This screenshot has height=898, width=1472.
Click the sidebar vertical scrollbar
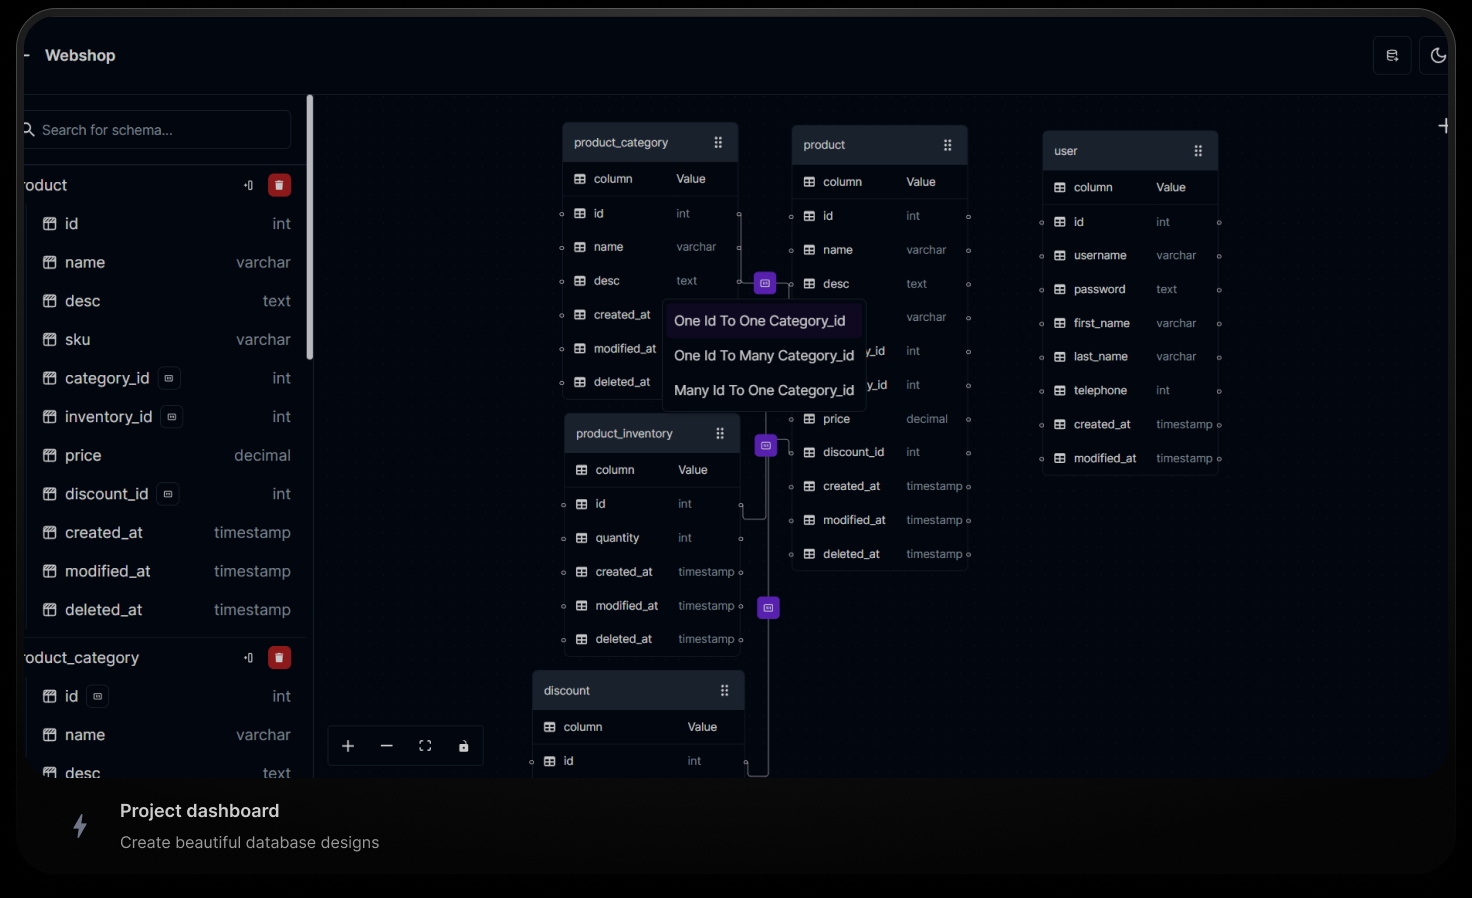pyautogui.click(x=310, y=228)
